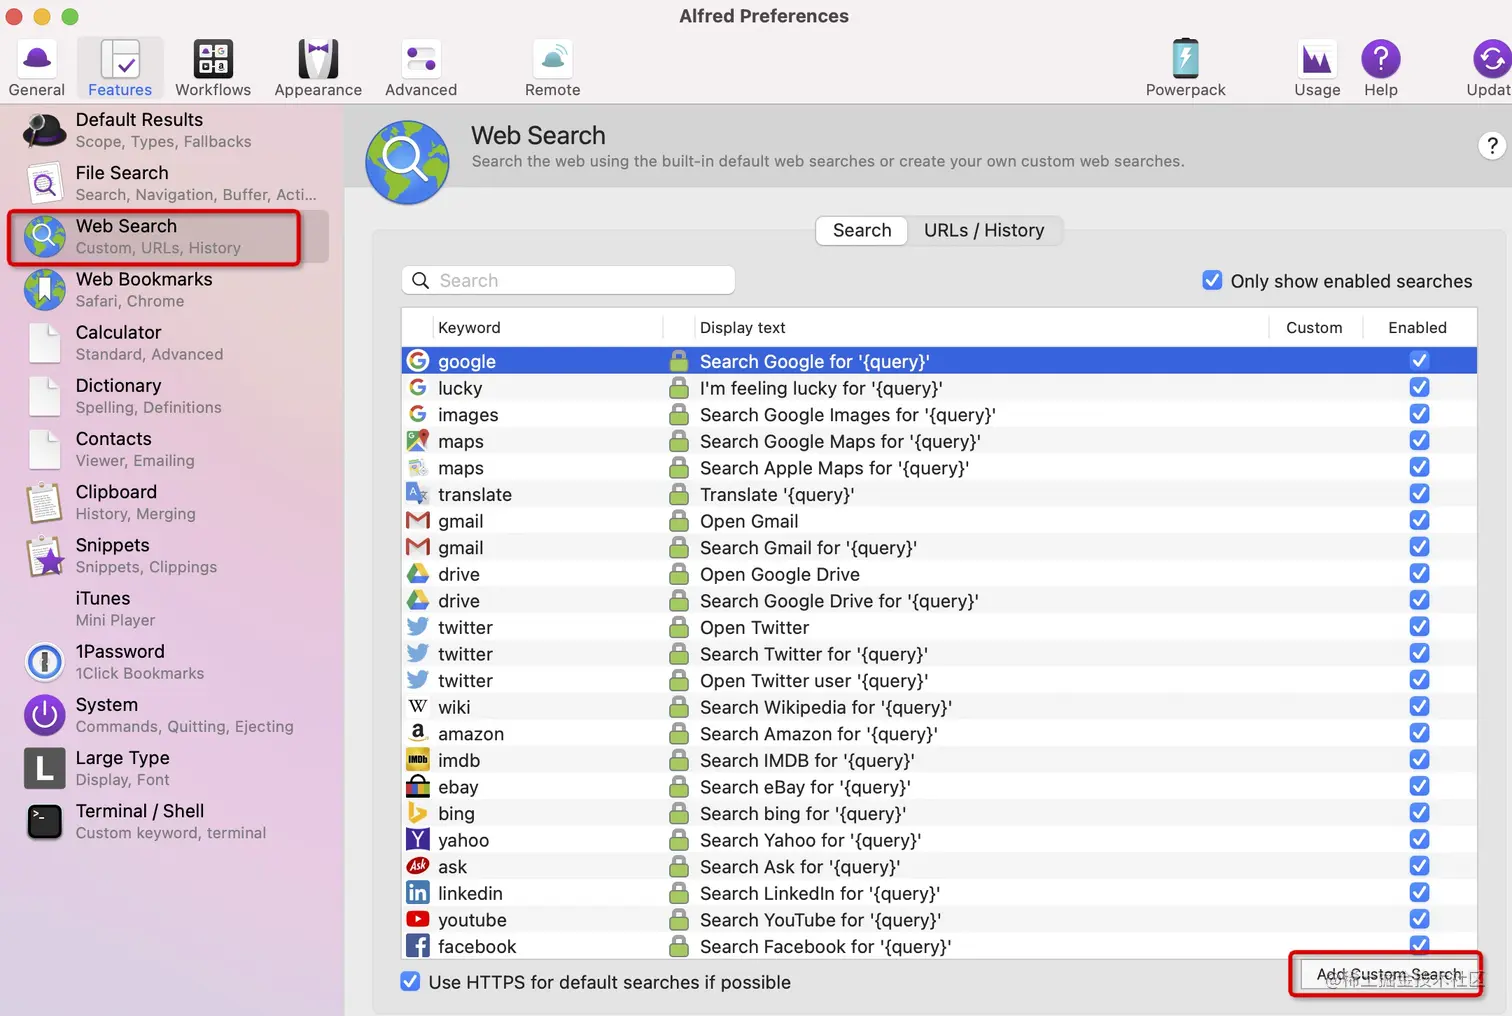
Task: Click the File Search magnifier icon
Action: [x=44, y=184]
